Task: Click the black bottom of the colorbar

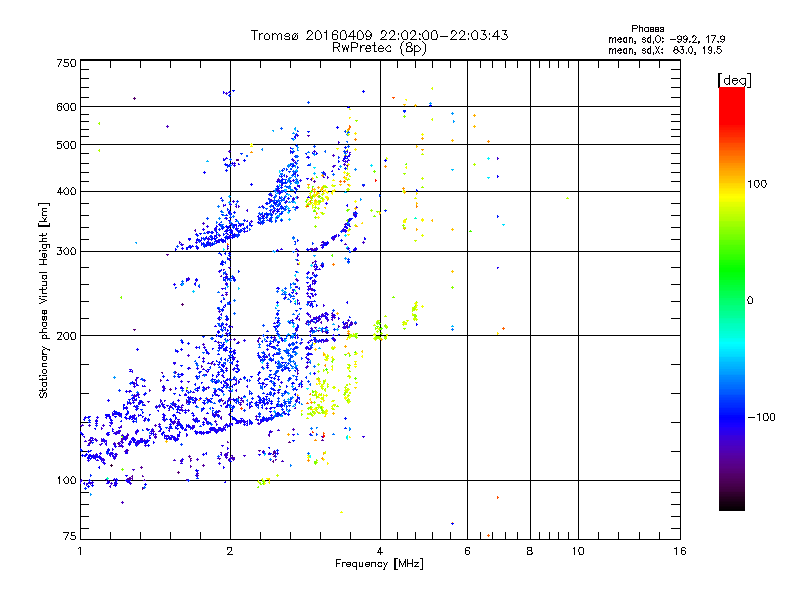Action: [x=732, y=503]
